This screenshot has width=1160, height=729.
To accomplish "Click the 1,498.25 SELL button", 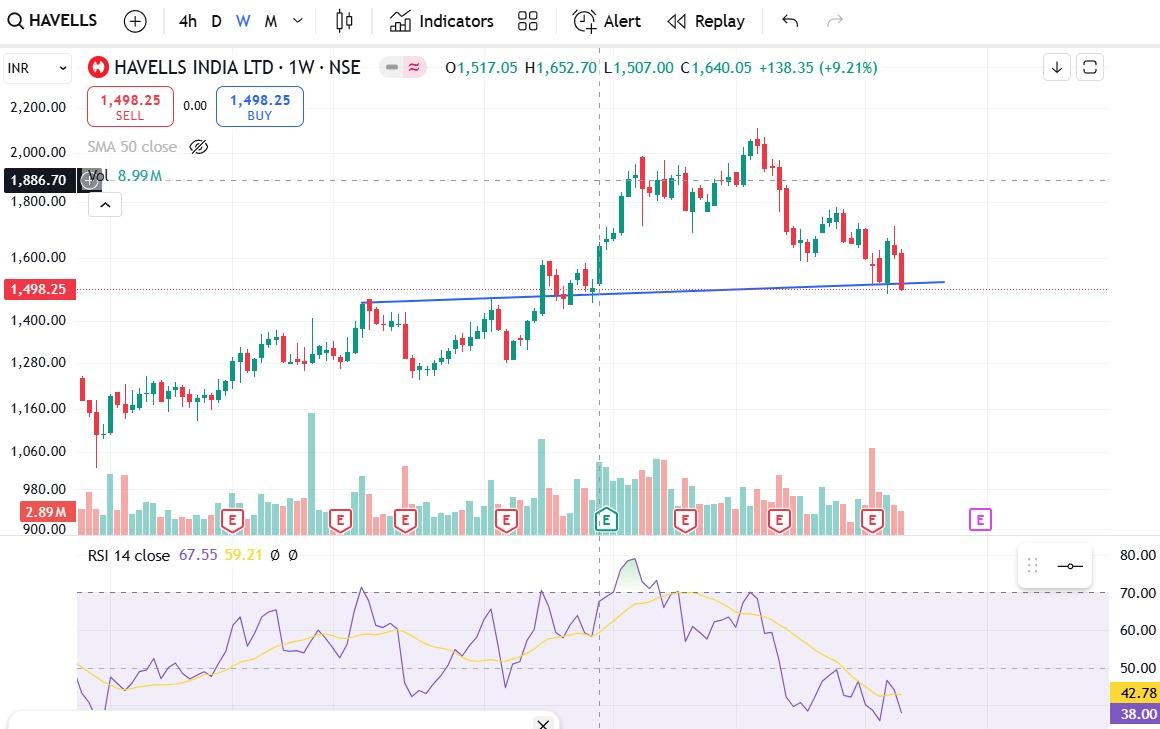I will [x=130, y=107].
